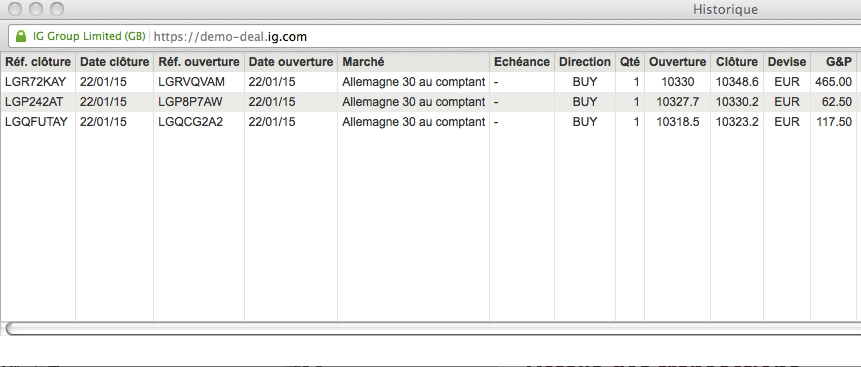Image resolution: width=861 pixels, height=367 pixels.
Task: Sort by G&P column header
Action: click(836, 62)
